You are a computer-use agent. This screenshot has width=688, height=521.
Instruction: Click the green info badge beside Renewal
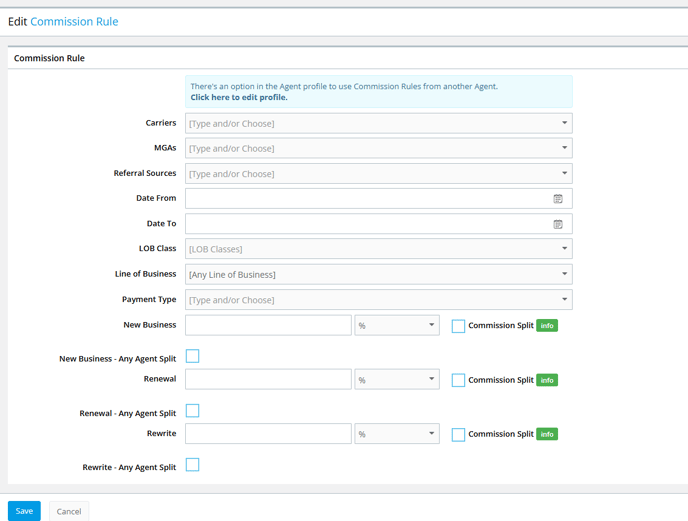tap(547, 380)
